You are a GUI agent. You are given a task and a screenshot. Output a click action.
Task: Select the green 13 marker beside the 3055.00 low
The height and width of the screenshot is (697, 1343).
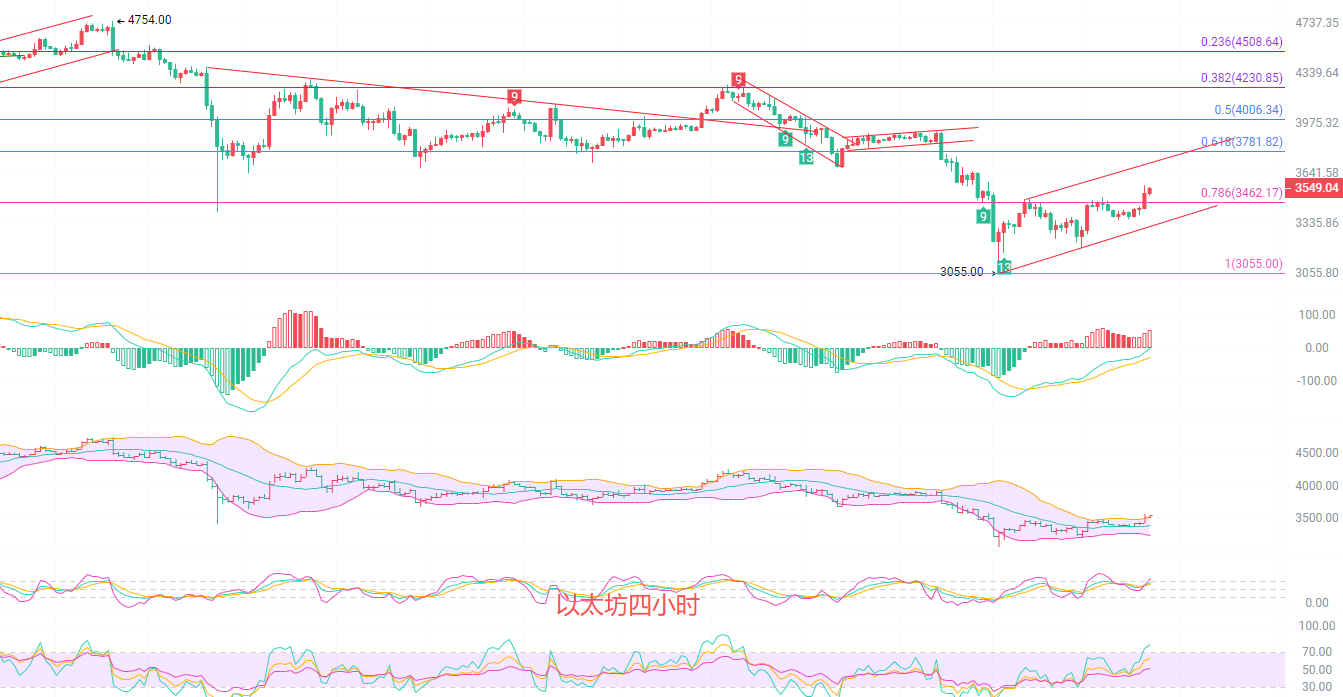pyautogui.click(x=1004, y=266)
